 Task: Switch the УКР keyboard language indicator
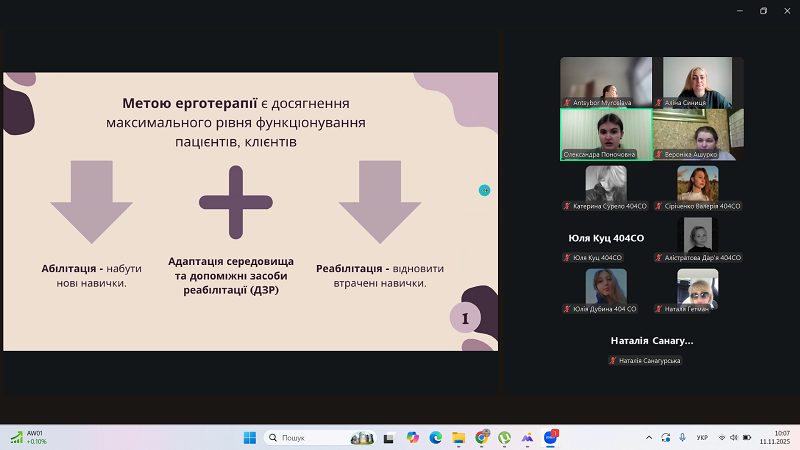pos(702,438)
